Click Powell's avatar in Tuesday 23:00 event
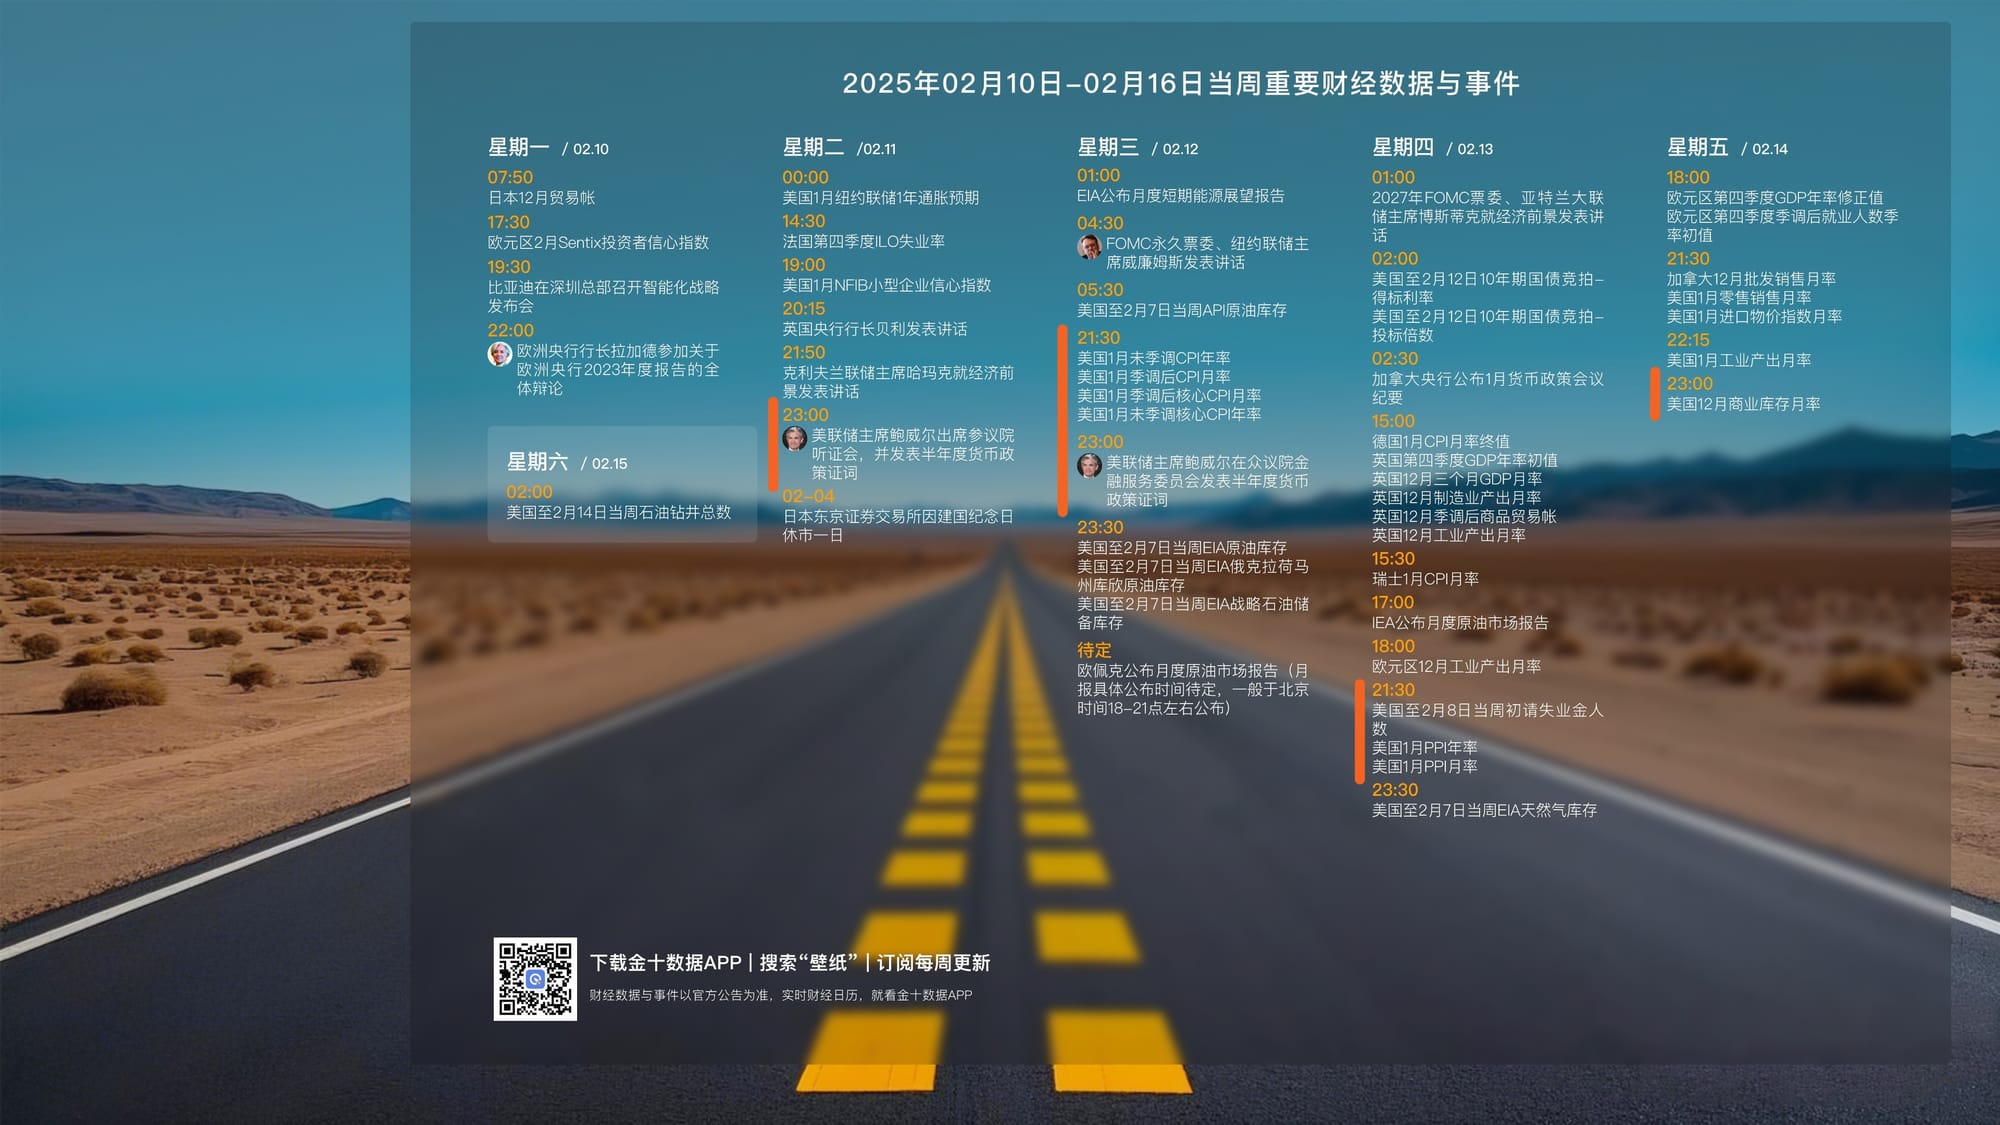Viewport: 2000px width, 1125px height. [794, 438]
